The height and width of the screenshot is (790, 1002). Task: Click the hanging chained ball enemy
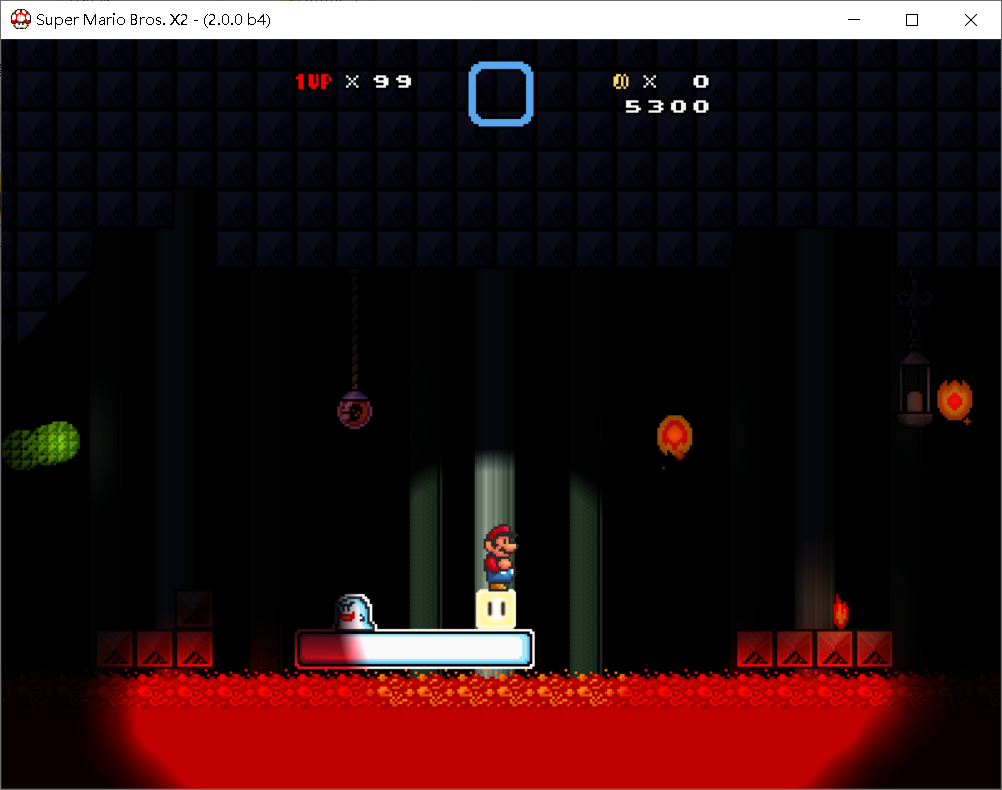click(x=355, y=410)
